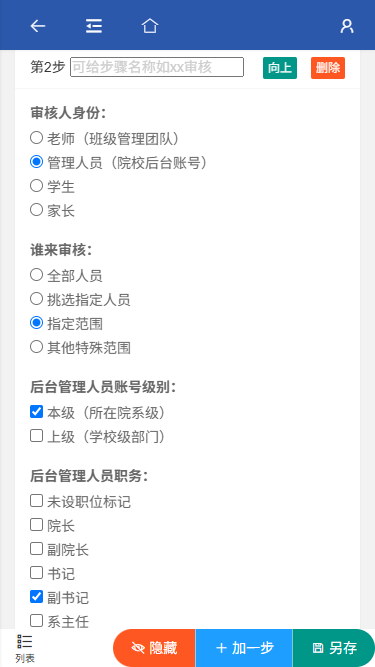The width and height of the screenshot is (375, 667).
Task: Go to home via house icon
Action: [x=150, y=26]
